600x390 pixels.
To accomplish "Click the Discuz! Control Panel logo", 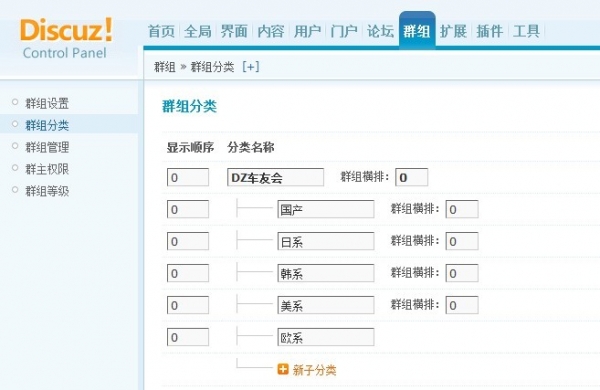I will [x=66, y=38].
